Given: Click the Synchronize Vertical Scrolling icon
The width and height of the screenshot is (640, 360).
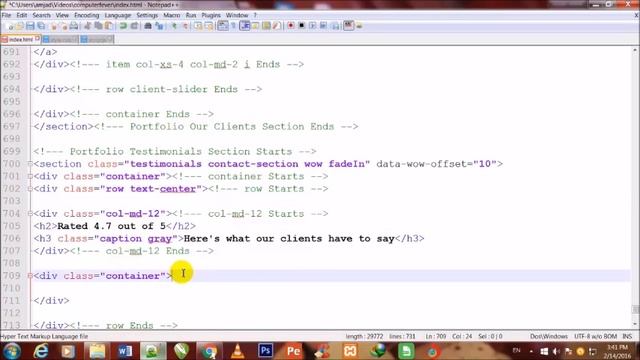Looking at the screenshot, I should coord(198,26).
